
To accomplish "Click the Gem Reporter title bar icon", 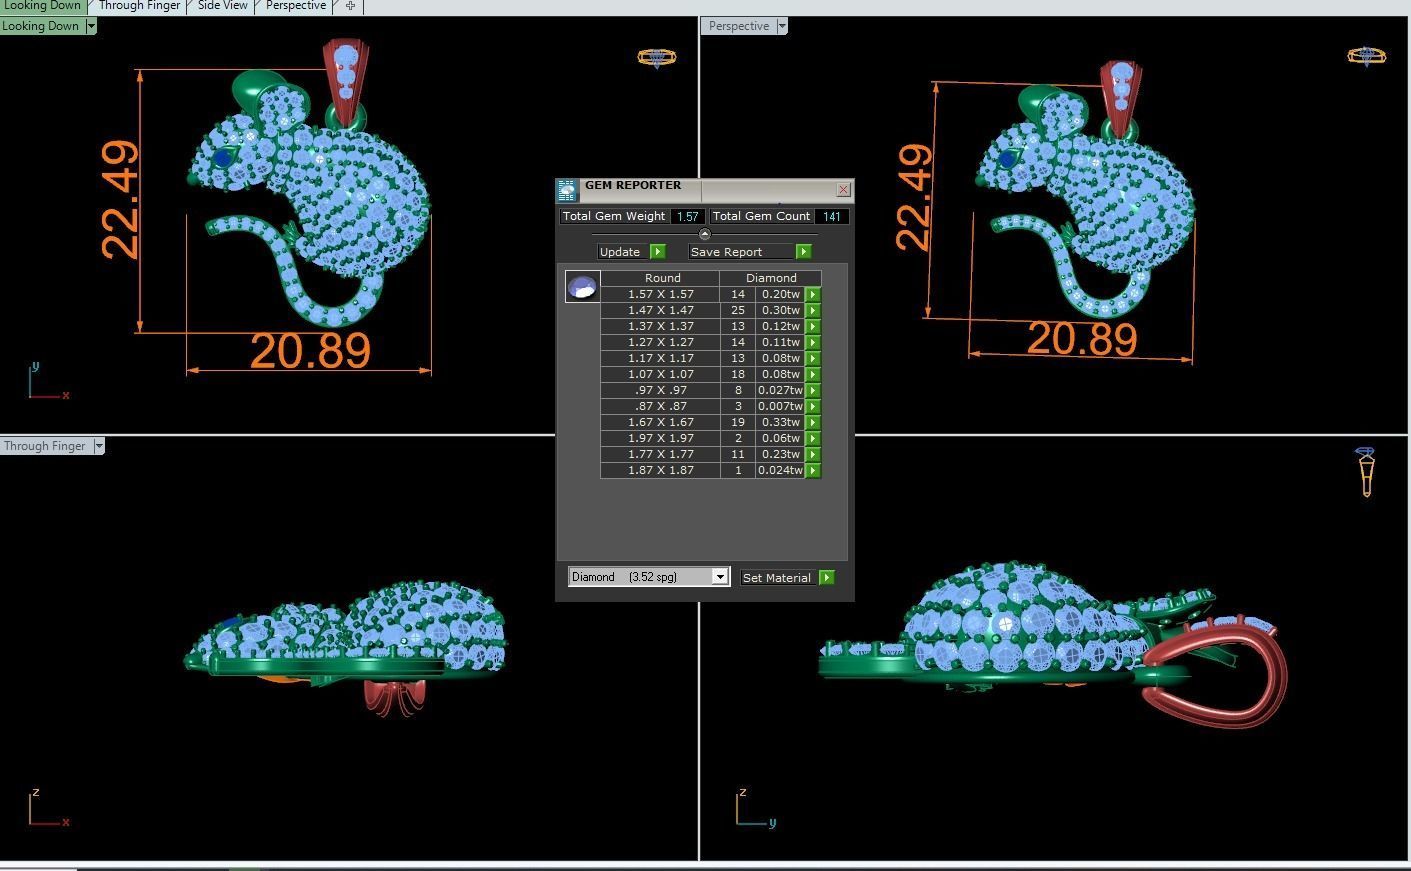I will point(567,190).
